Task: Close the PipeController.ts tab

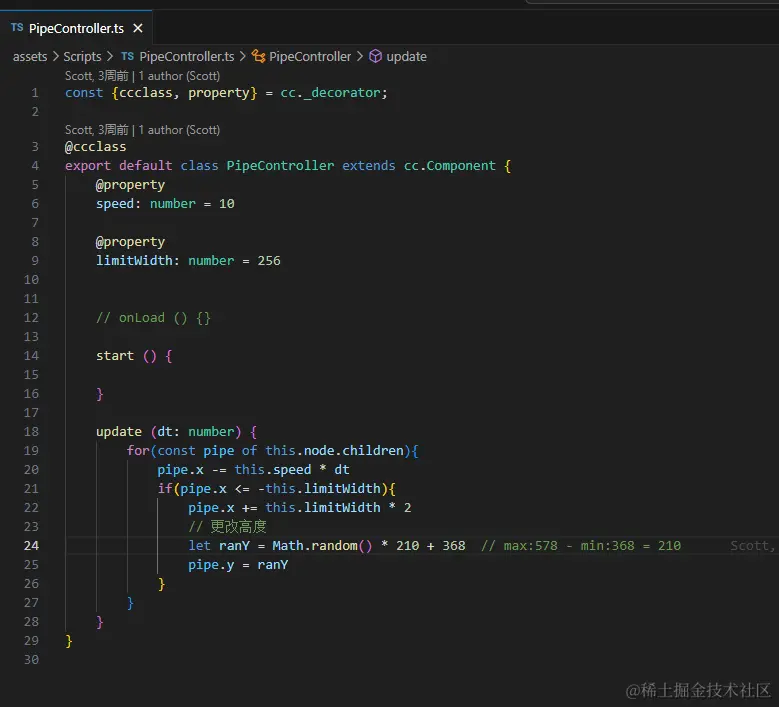Action: click(138, 28)
